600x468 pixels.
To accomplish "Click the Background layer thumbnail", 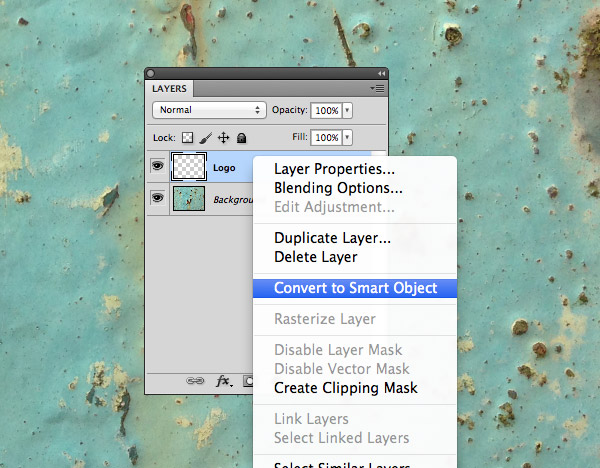I will click(x=189, y=199).
